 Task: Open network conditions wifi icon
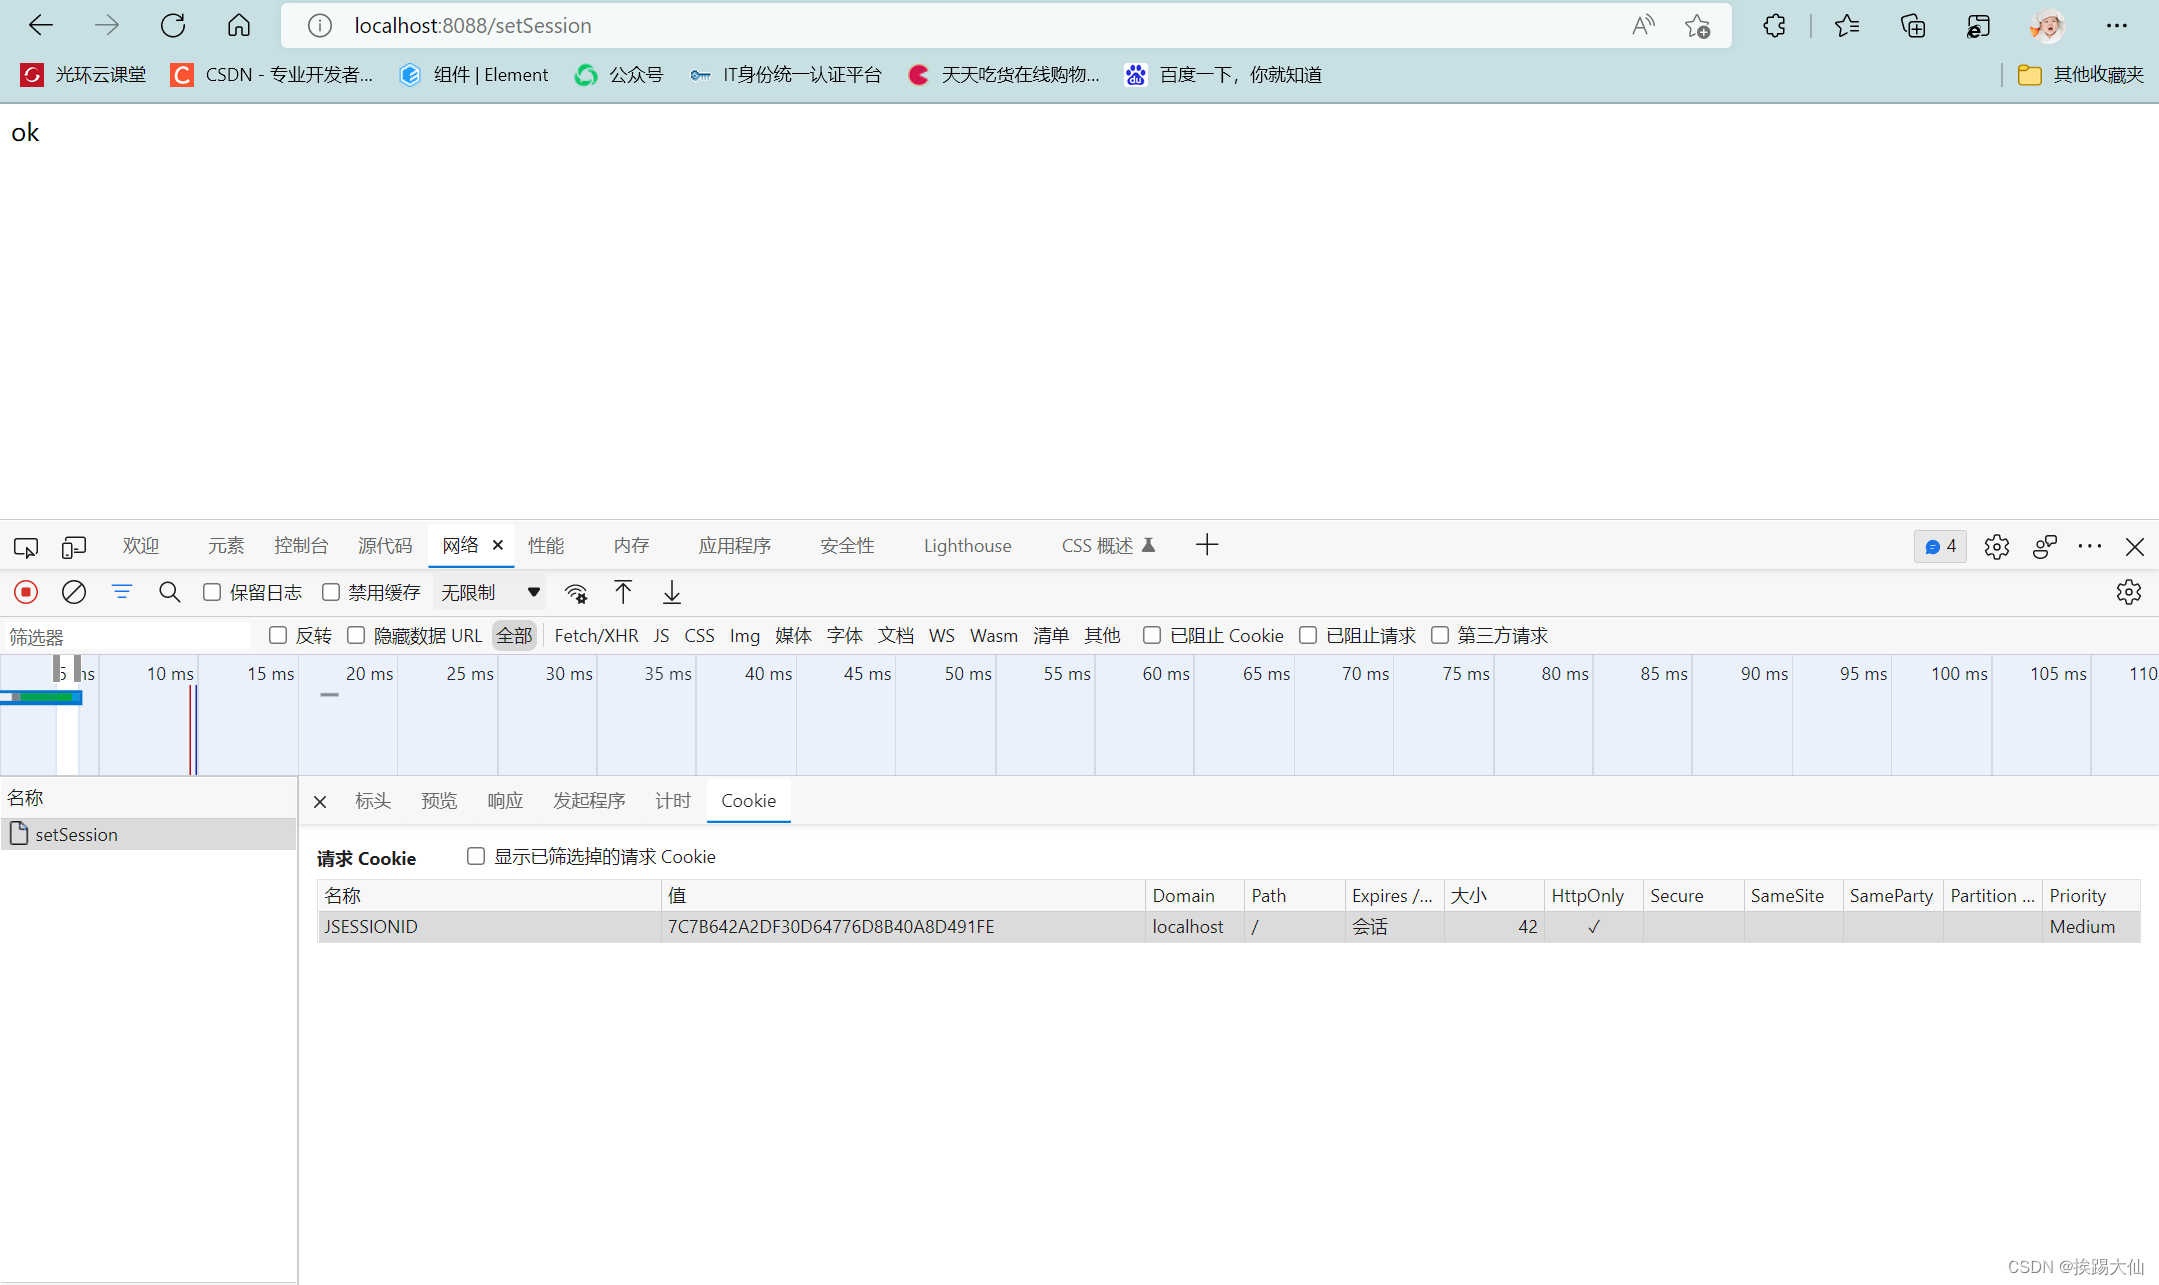pyautogui.click(x=576, y=593)
